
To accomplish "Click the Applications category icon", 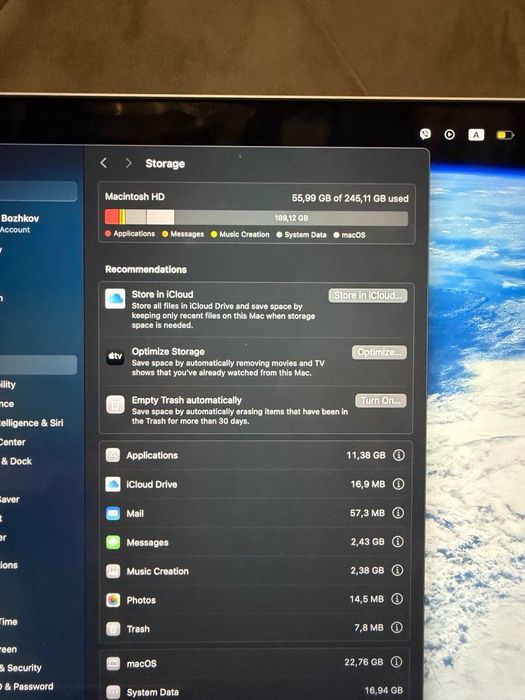I will 112,455.
